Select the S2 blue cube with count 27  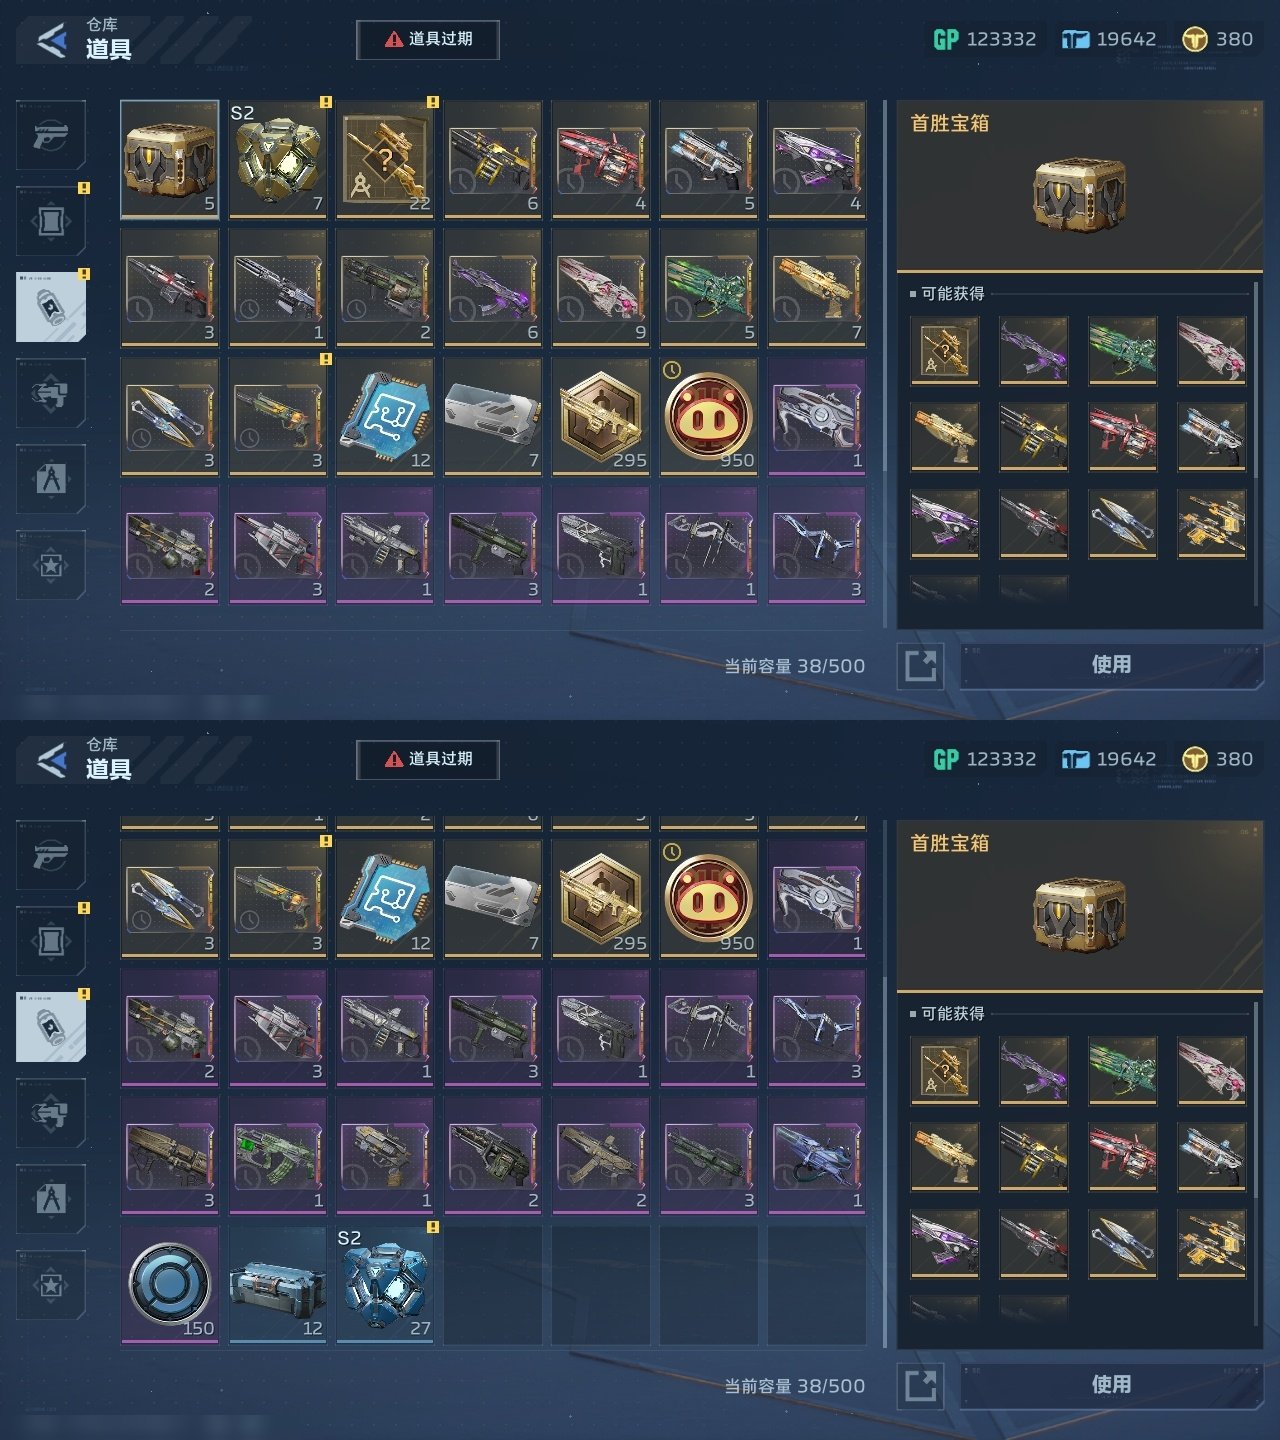point(385,1285)
